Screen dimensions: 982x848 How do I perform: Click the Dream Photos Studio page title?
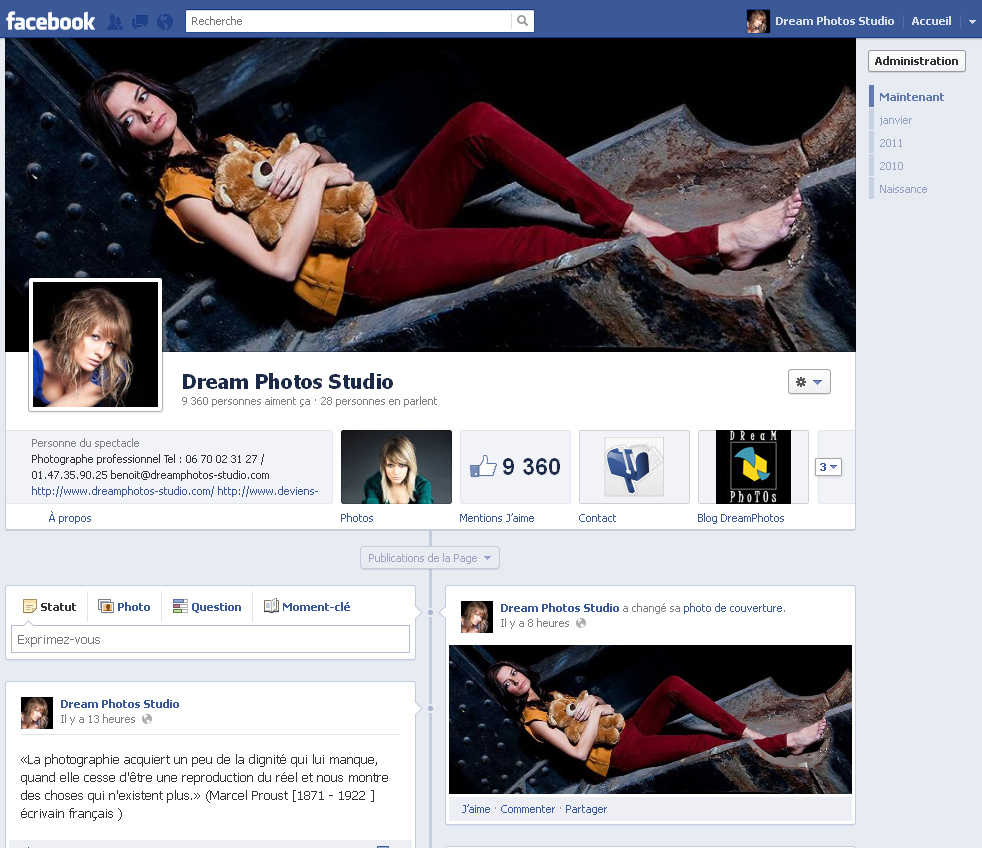coord(287,381)
